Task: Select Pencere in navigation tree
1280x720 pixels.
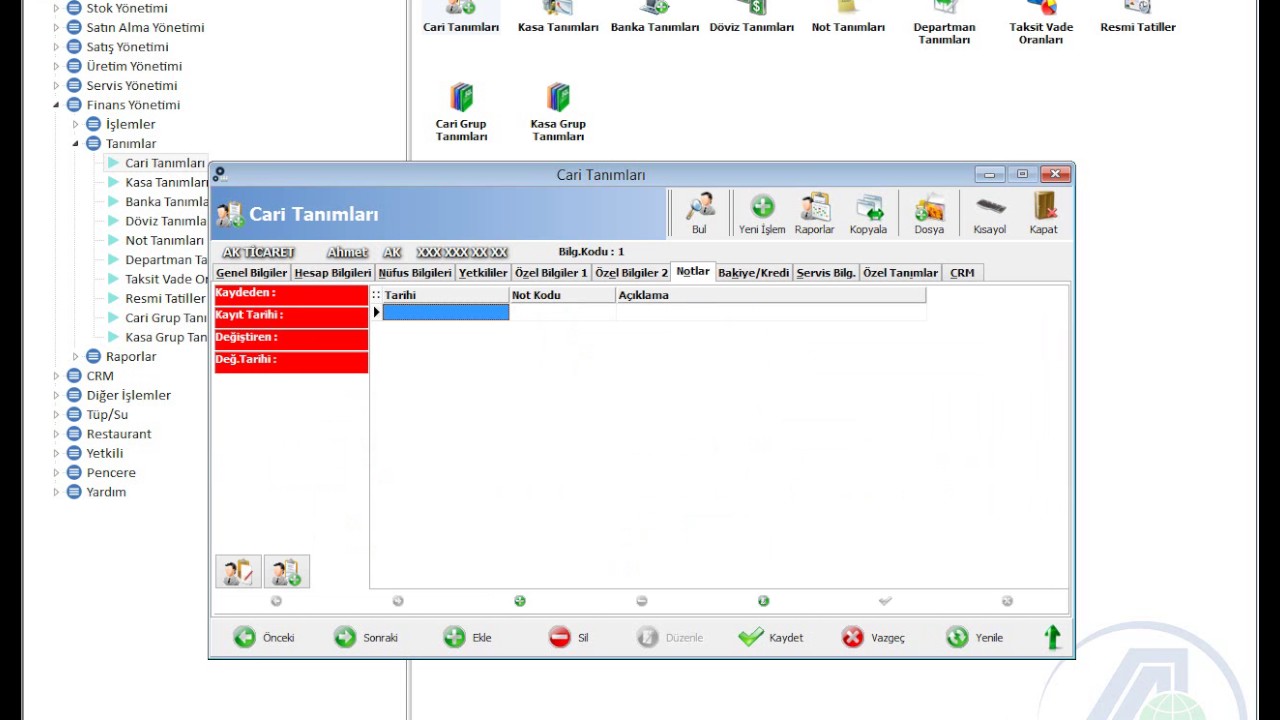Action: 111,472
